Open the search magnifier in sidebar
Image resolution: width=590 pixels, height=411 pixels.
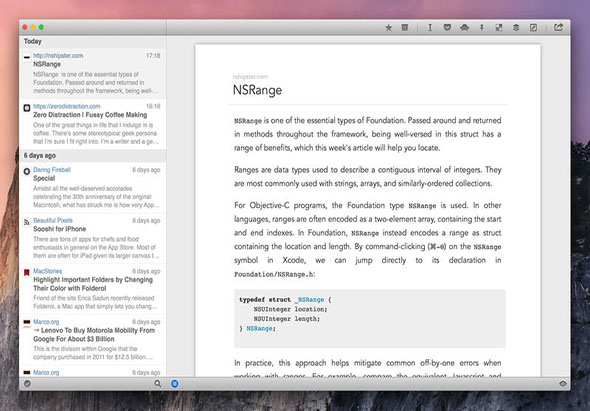pos(158,384)
